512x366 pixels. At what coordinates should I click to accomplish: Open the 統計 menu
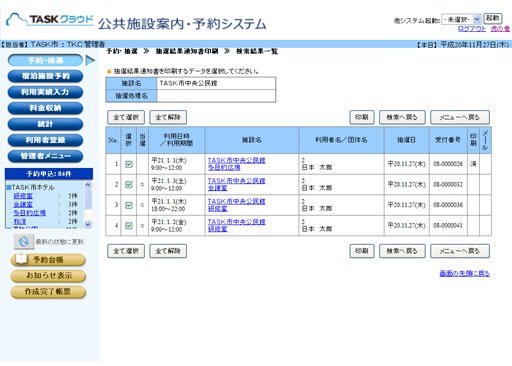pyautogui.click(x=45, y=124)
